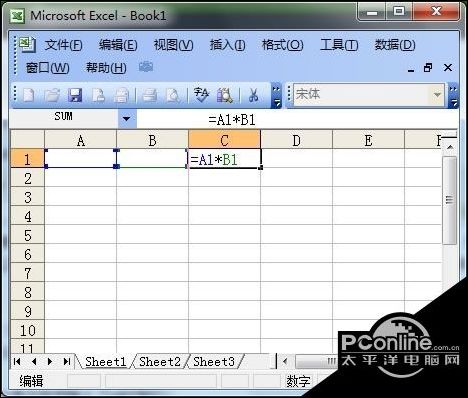Select column A header
468x398 pixels.
tap(80, 140)
